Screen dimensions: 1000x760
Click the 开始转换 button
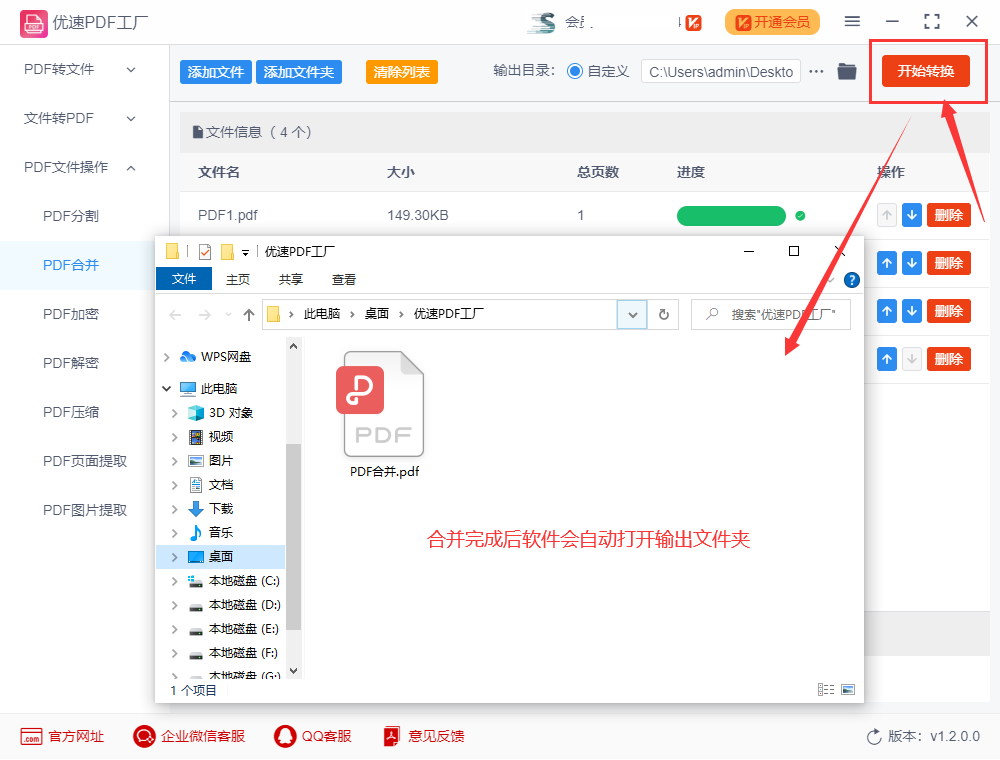click(x=926, y=71)
